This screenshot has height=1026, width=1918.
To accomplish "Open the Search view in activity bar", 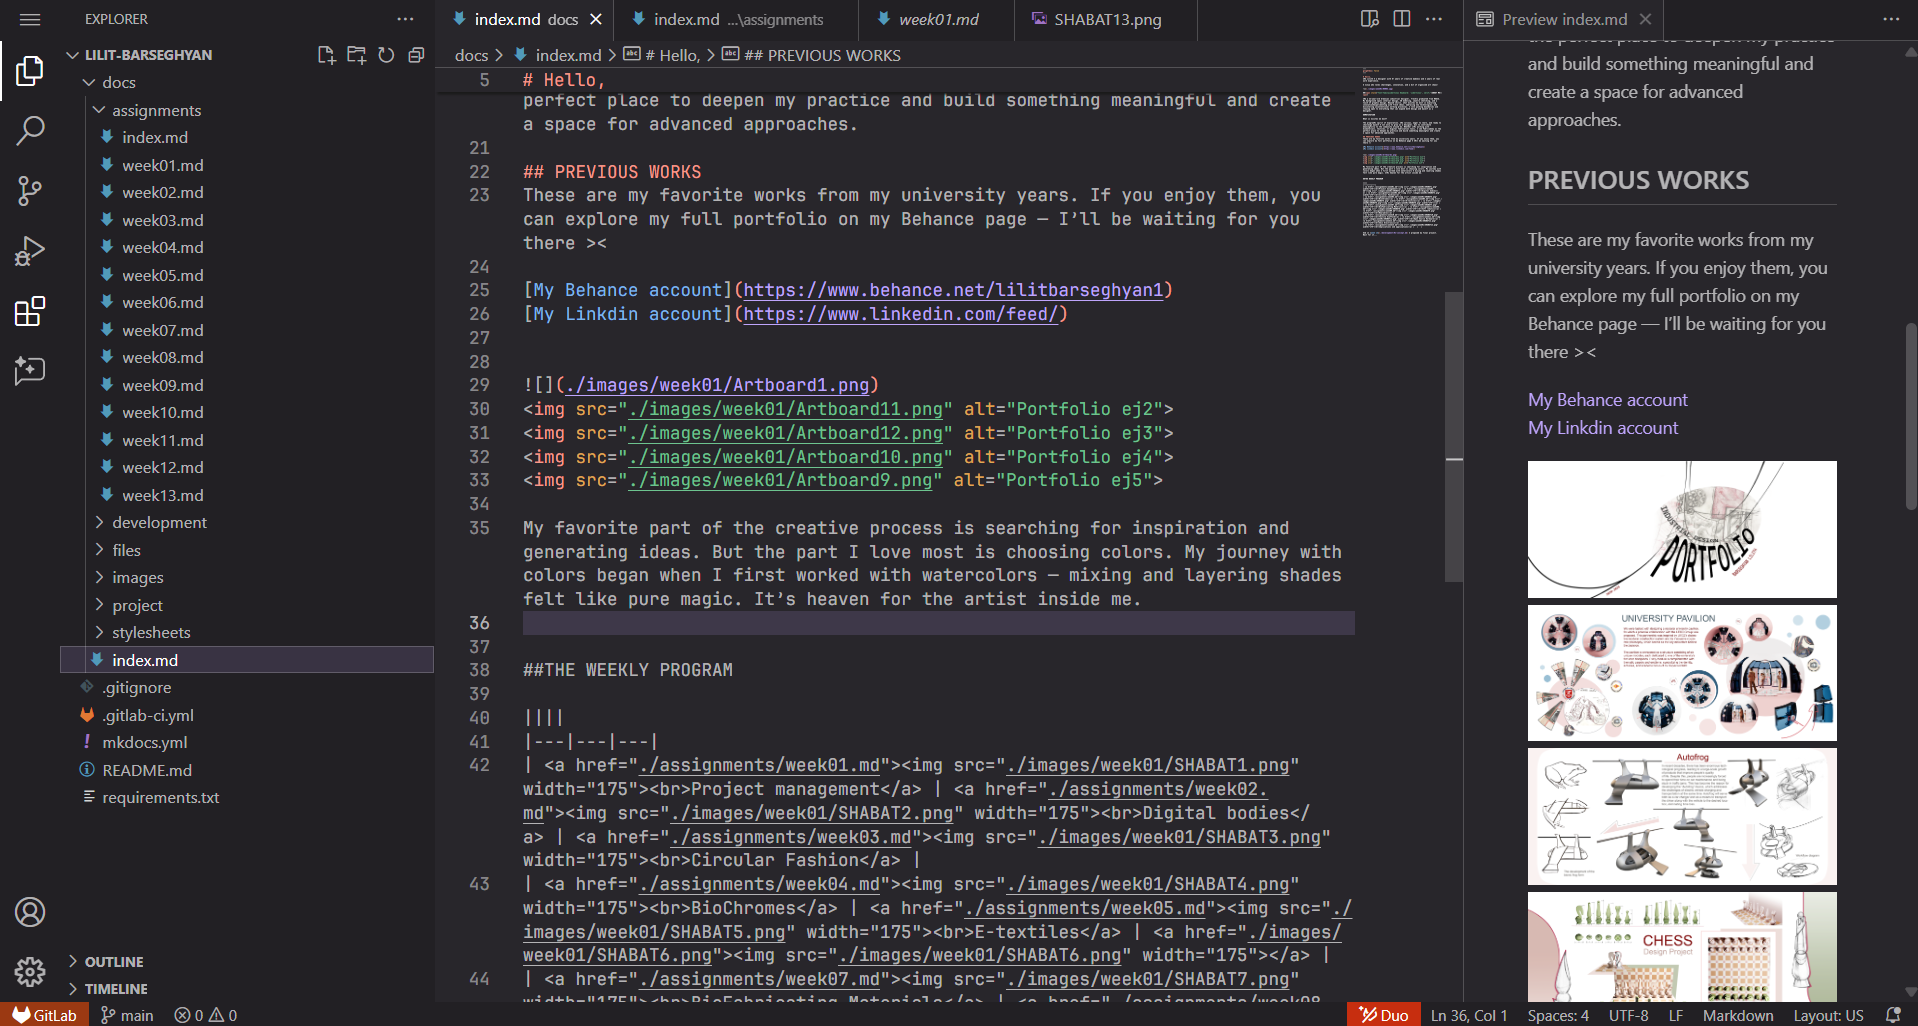I will (x=30, y=130).
